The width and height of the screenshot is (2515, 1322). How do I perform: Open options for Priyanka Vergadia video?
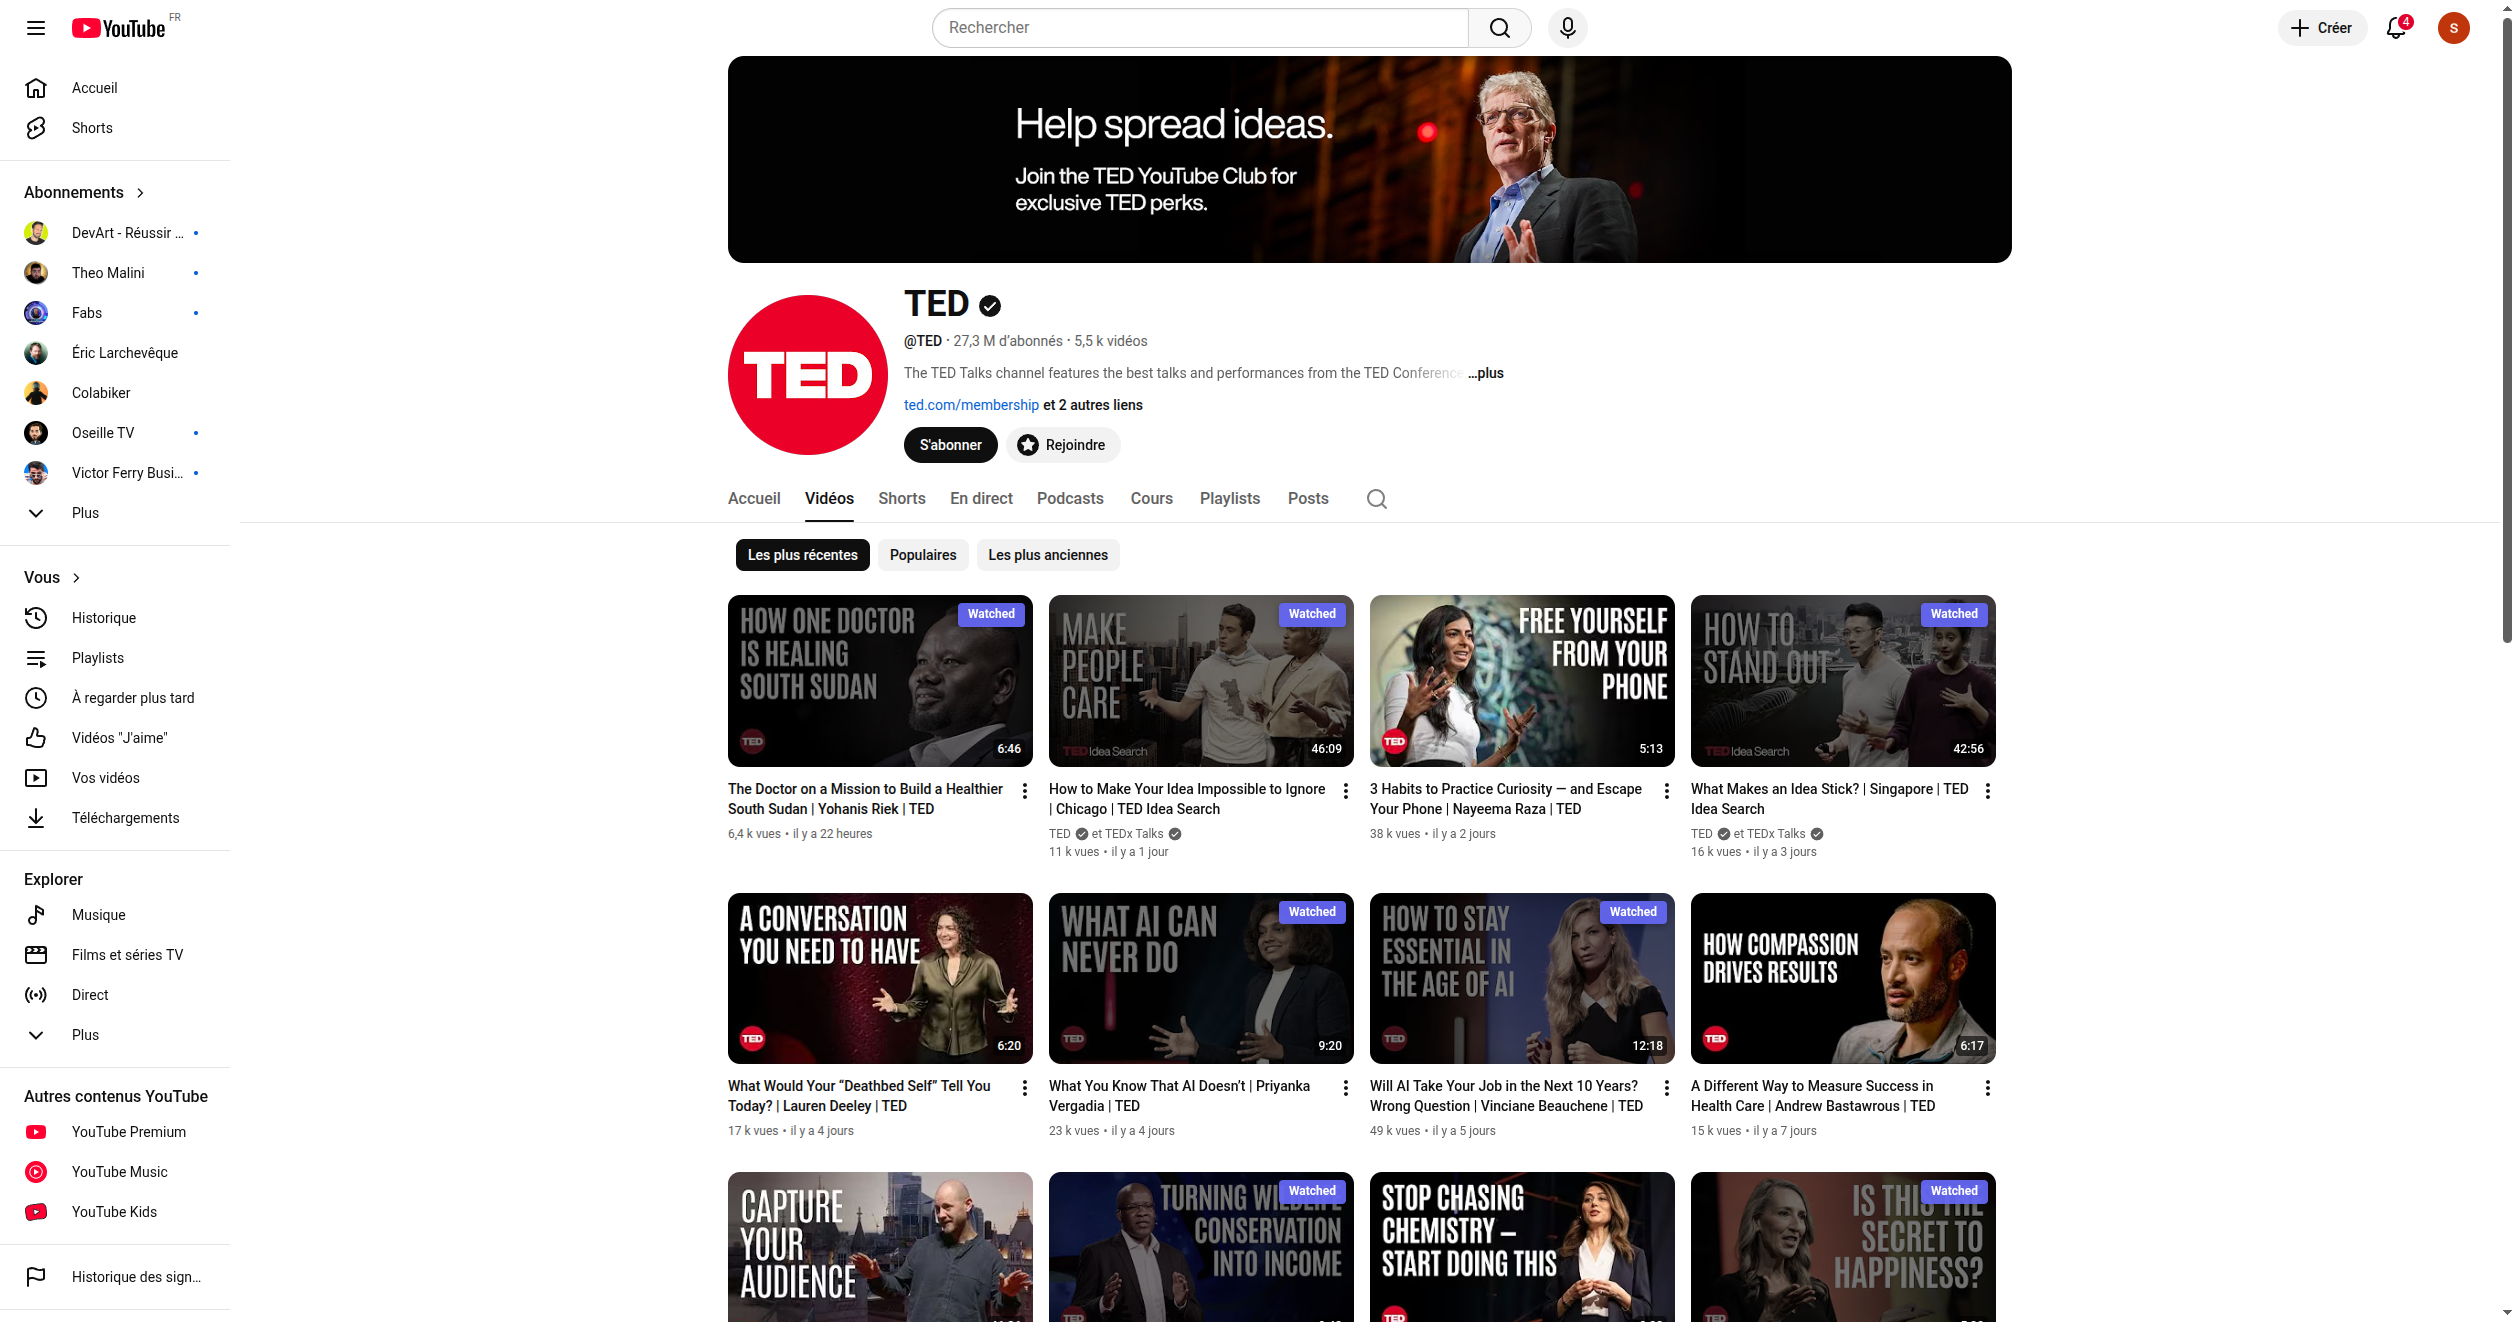1346,1088
